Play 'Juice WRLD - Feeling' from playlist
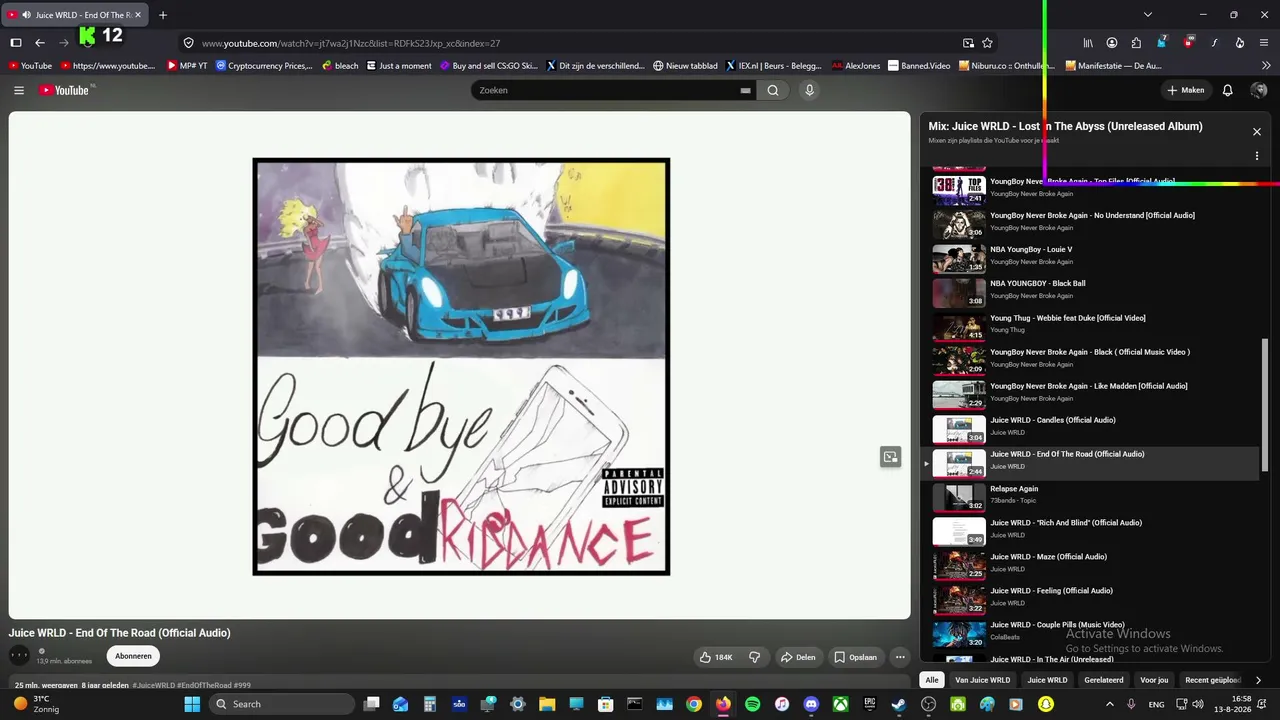Image resolution: width=1280 pixels, height=720 pixels. (1090, 598)
